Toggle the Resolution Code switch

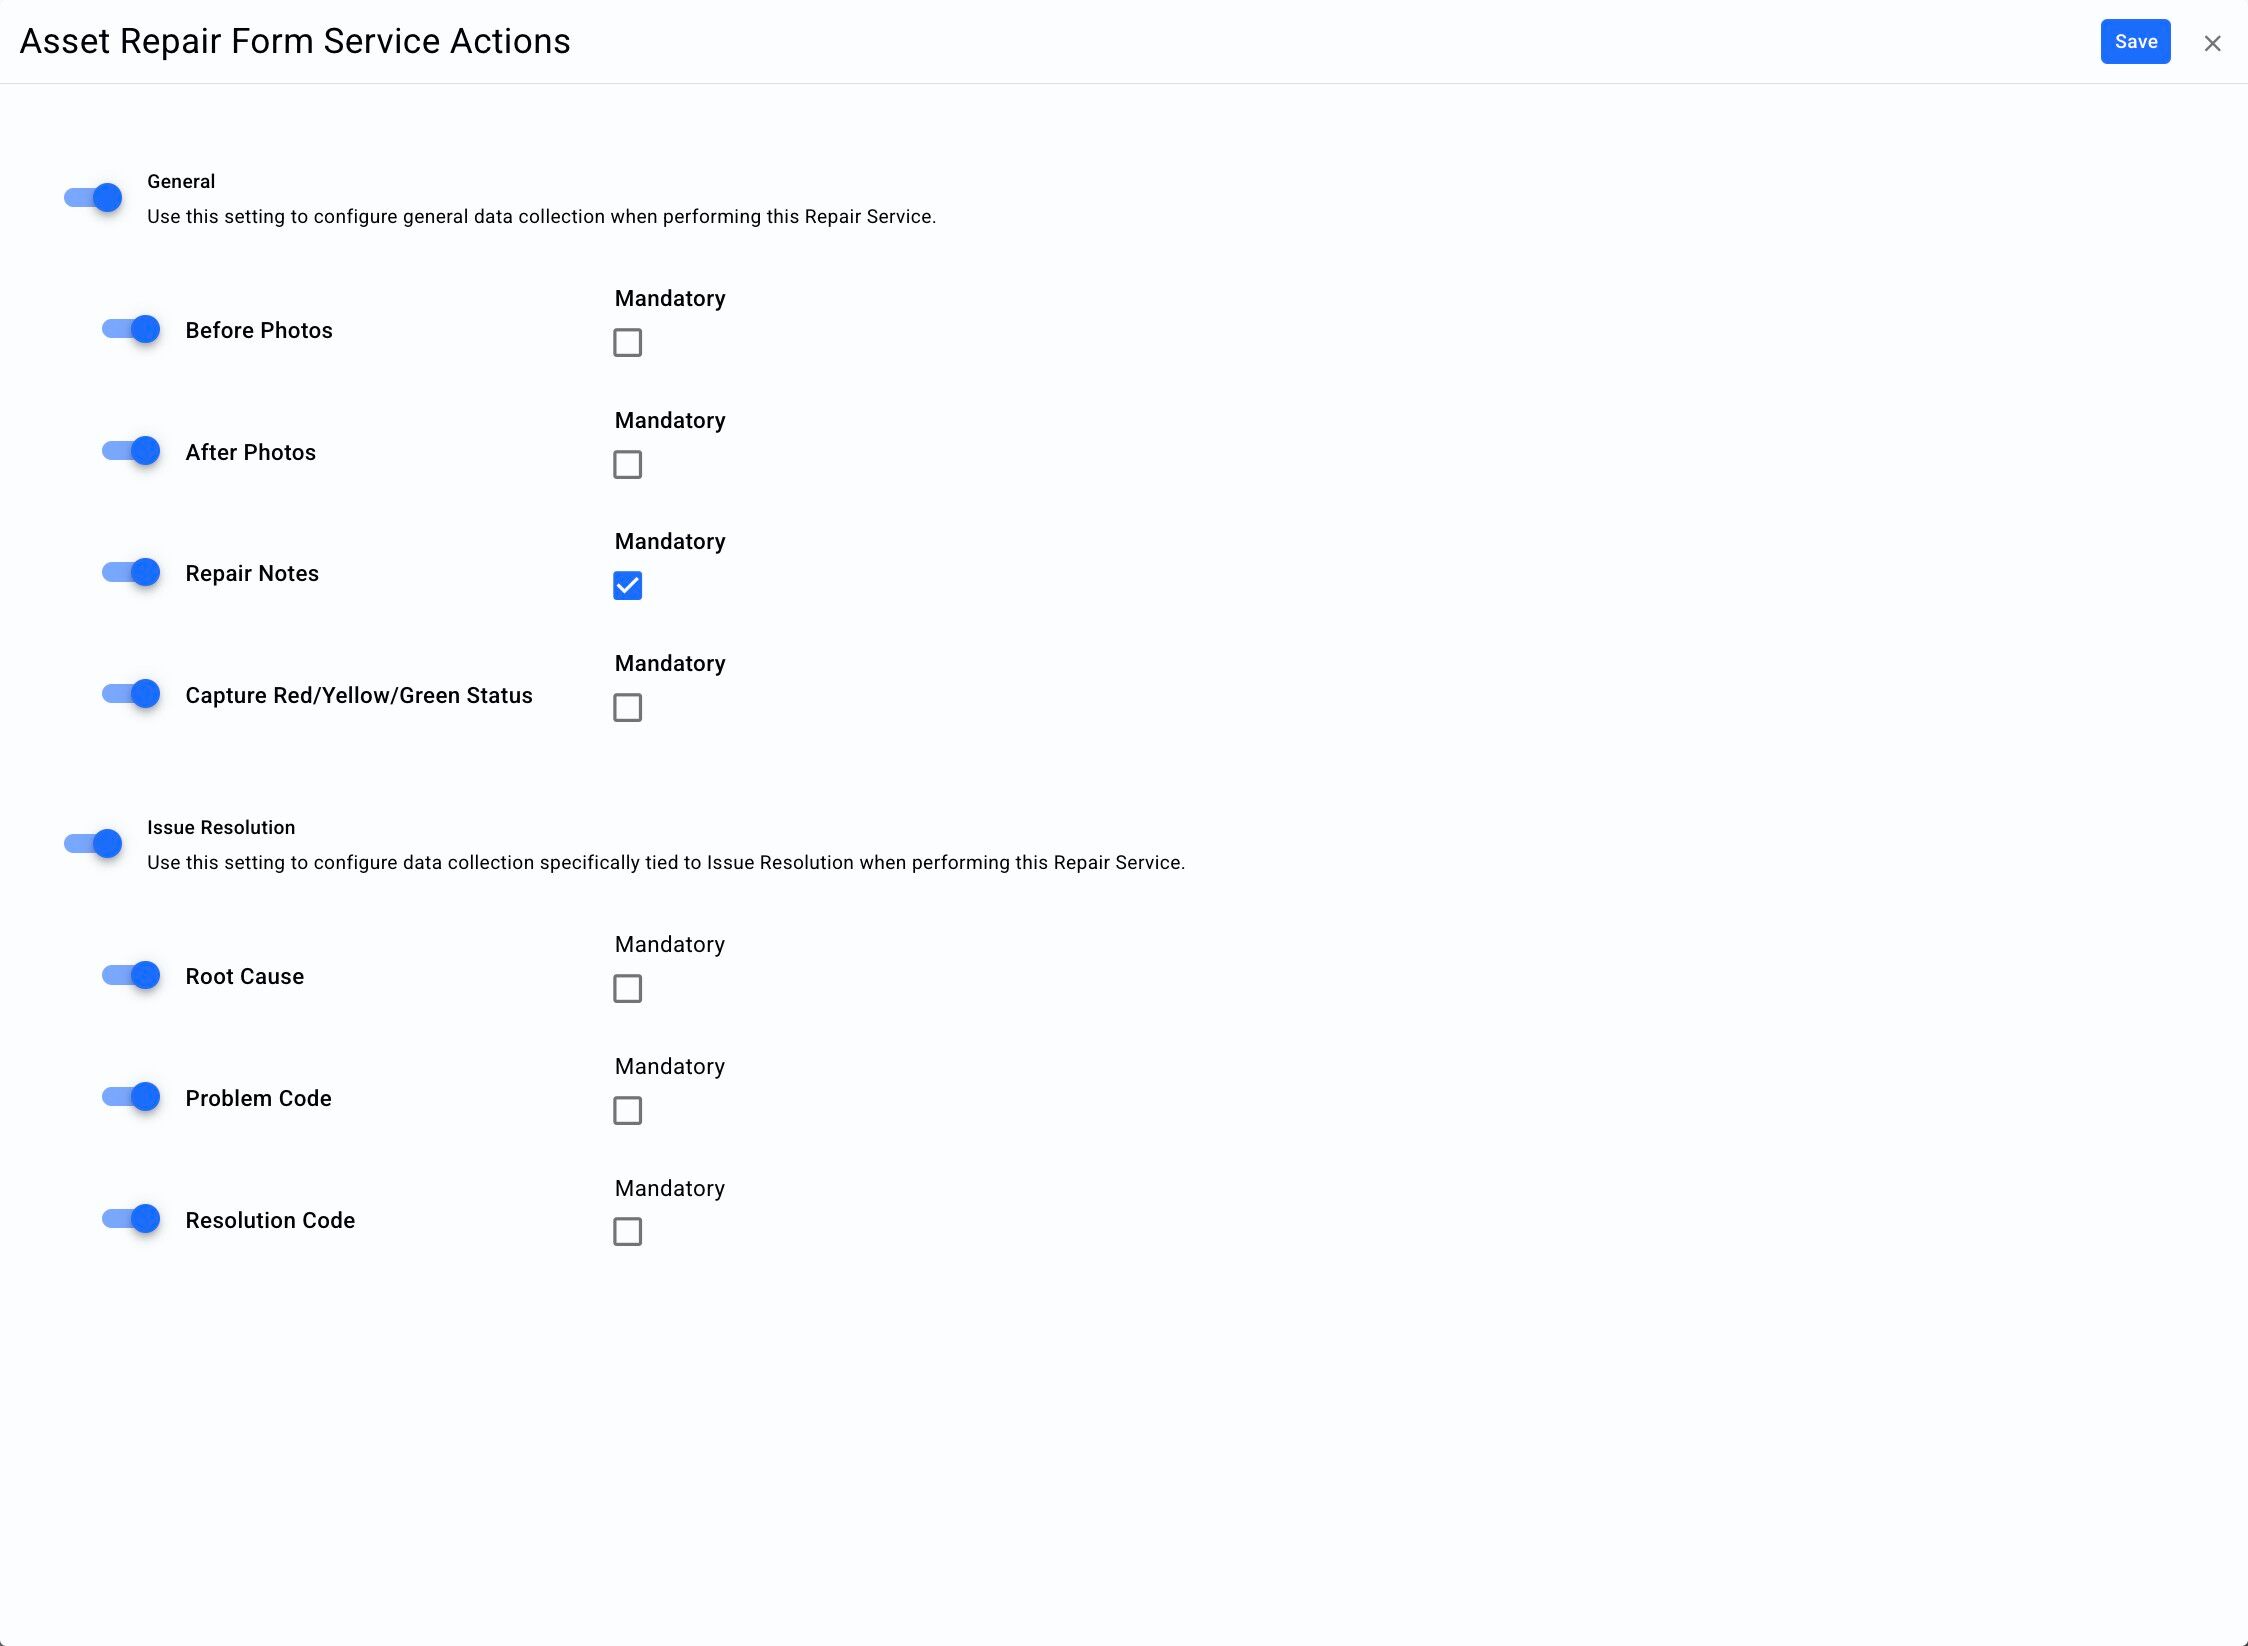click(x=132, y=1219)
